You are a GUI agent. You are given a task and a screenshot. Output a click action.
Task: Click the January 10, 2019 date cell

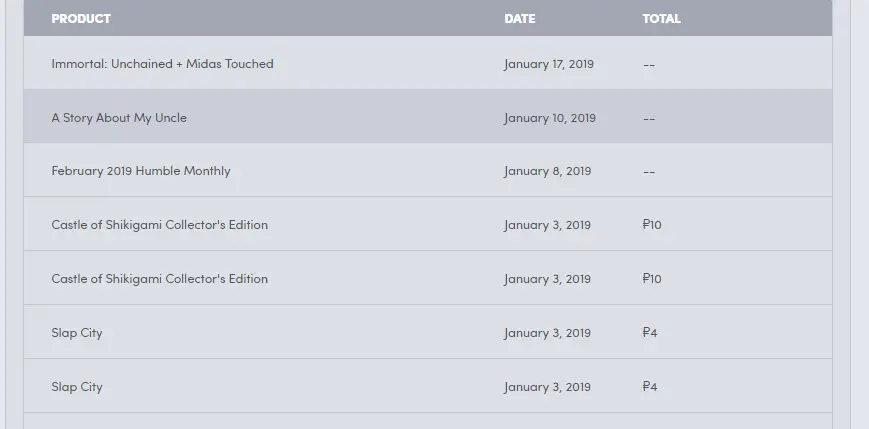pyautogui.click(x=550, y=118)
